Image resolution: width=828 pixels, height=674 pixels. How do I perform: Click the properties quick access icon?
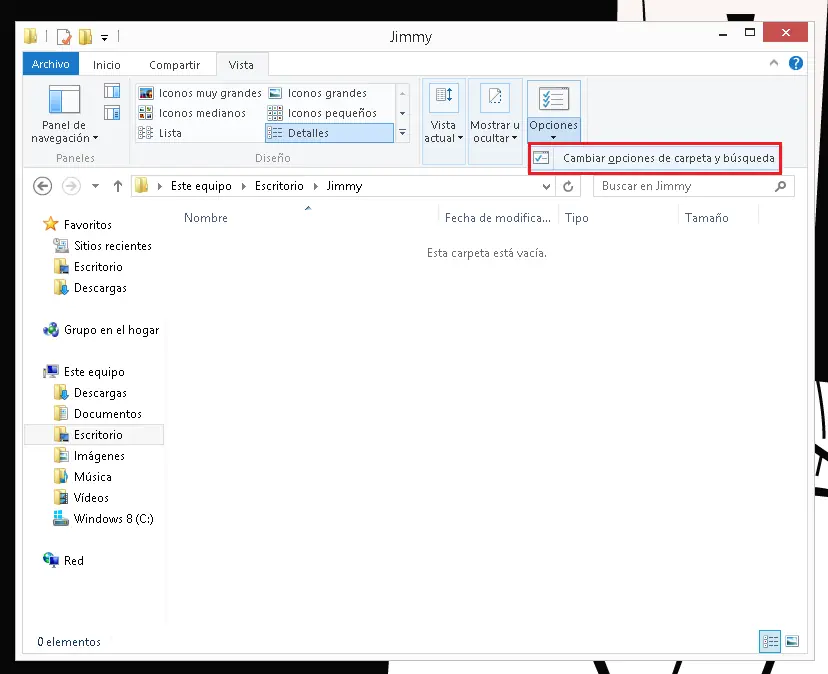tap(64, 36)
